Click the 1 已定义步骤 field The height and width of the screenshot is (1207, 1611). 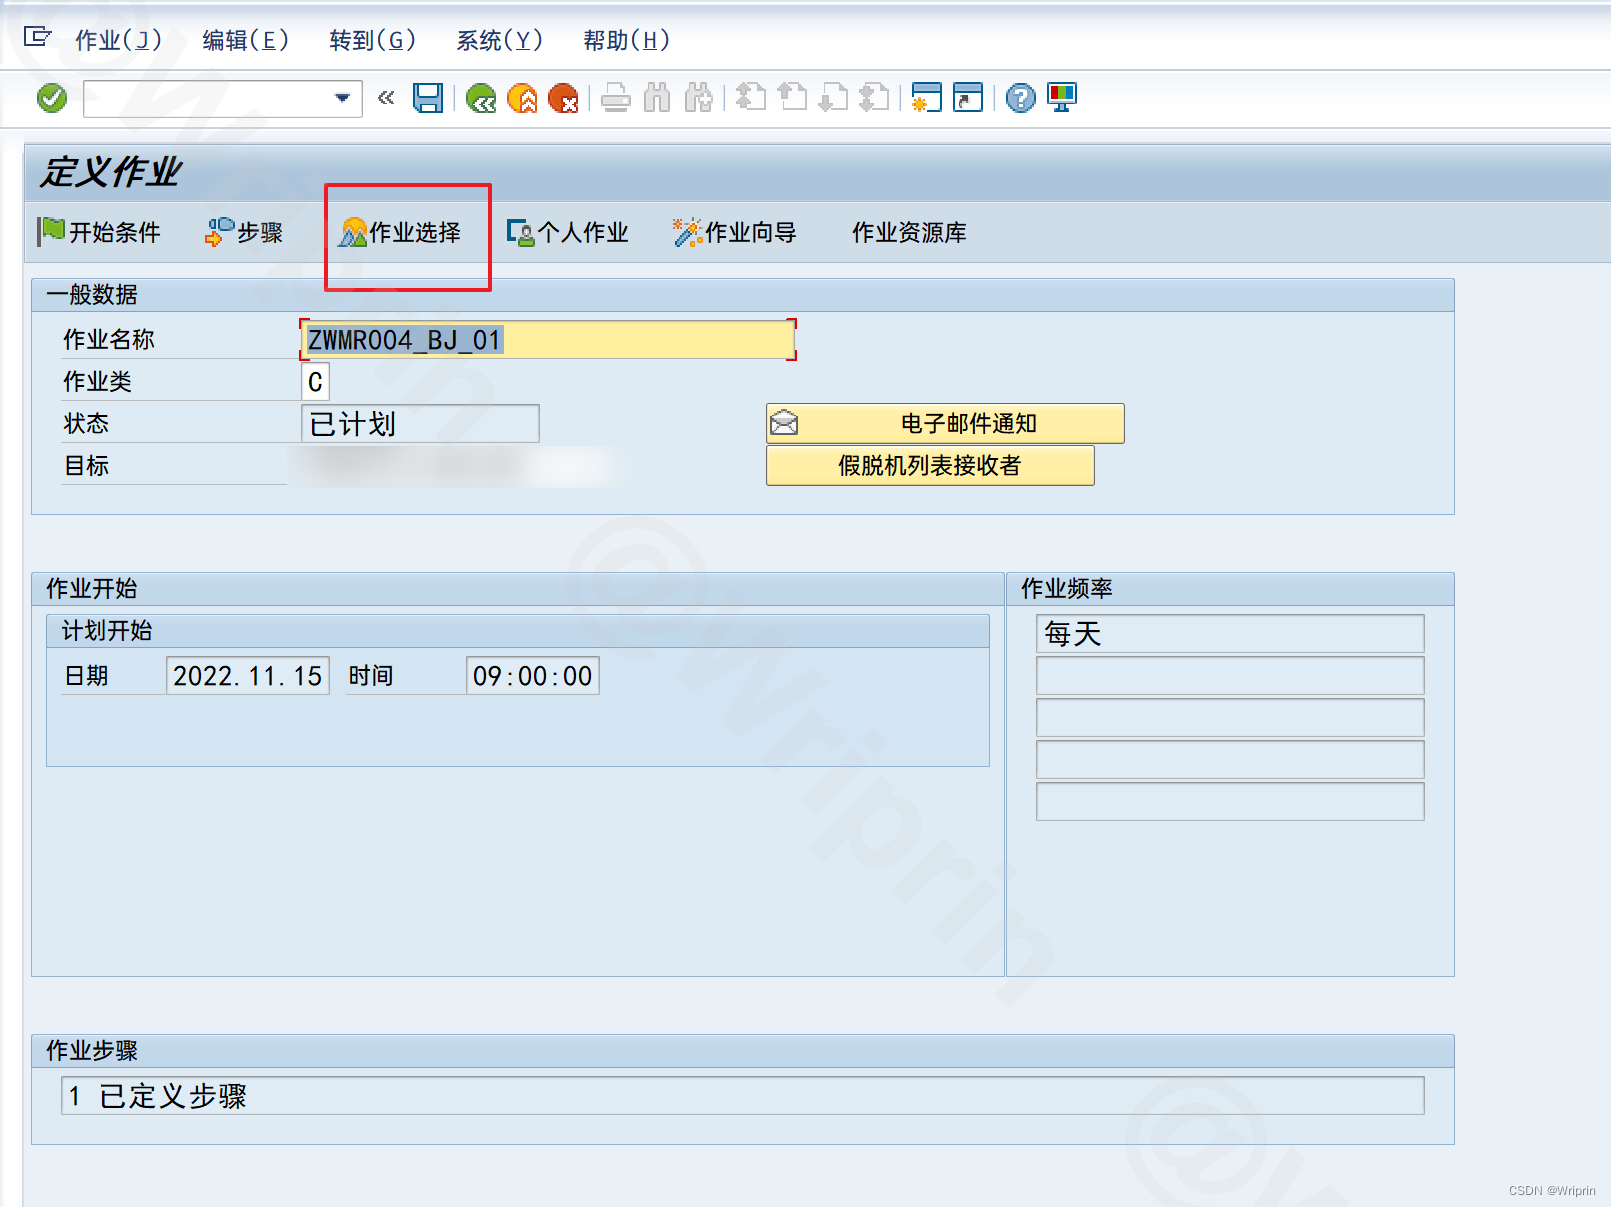tap(743, 1096)
